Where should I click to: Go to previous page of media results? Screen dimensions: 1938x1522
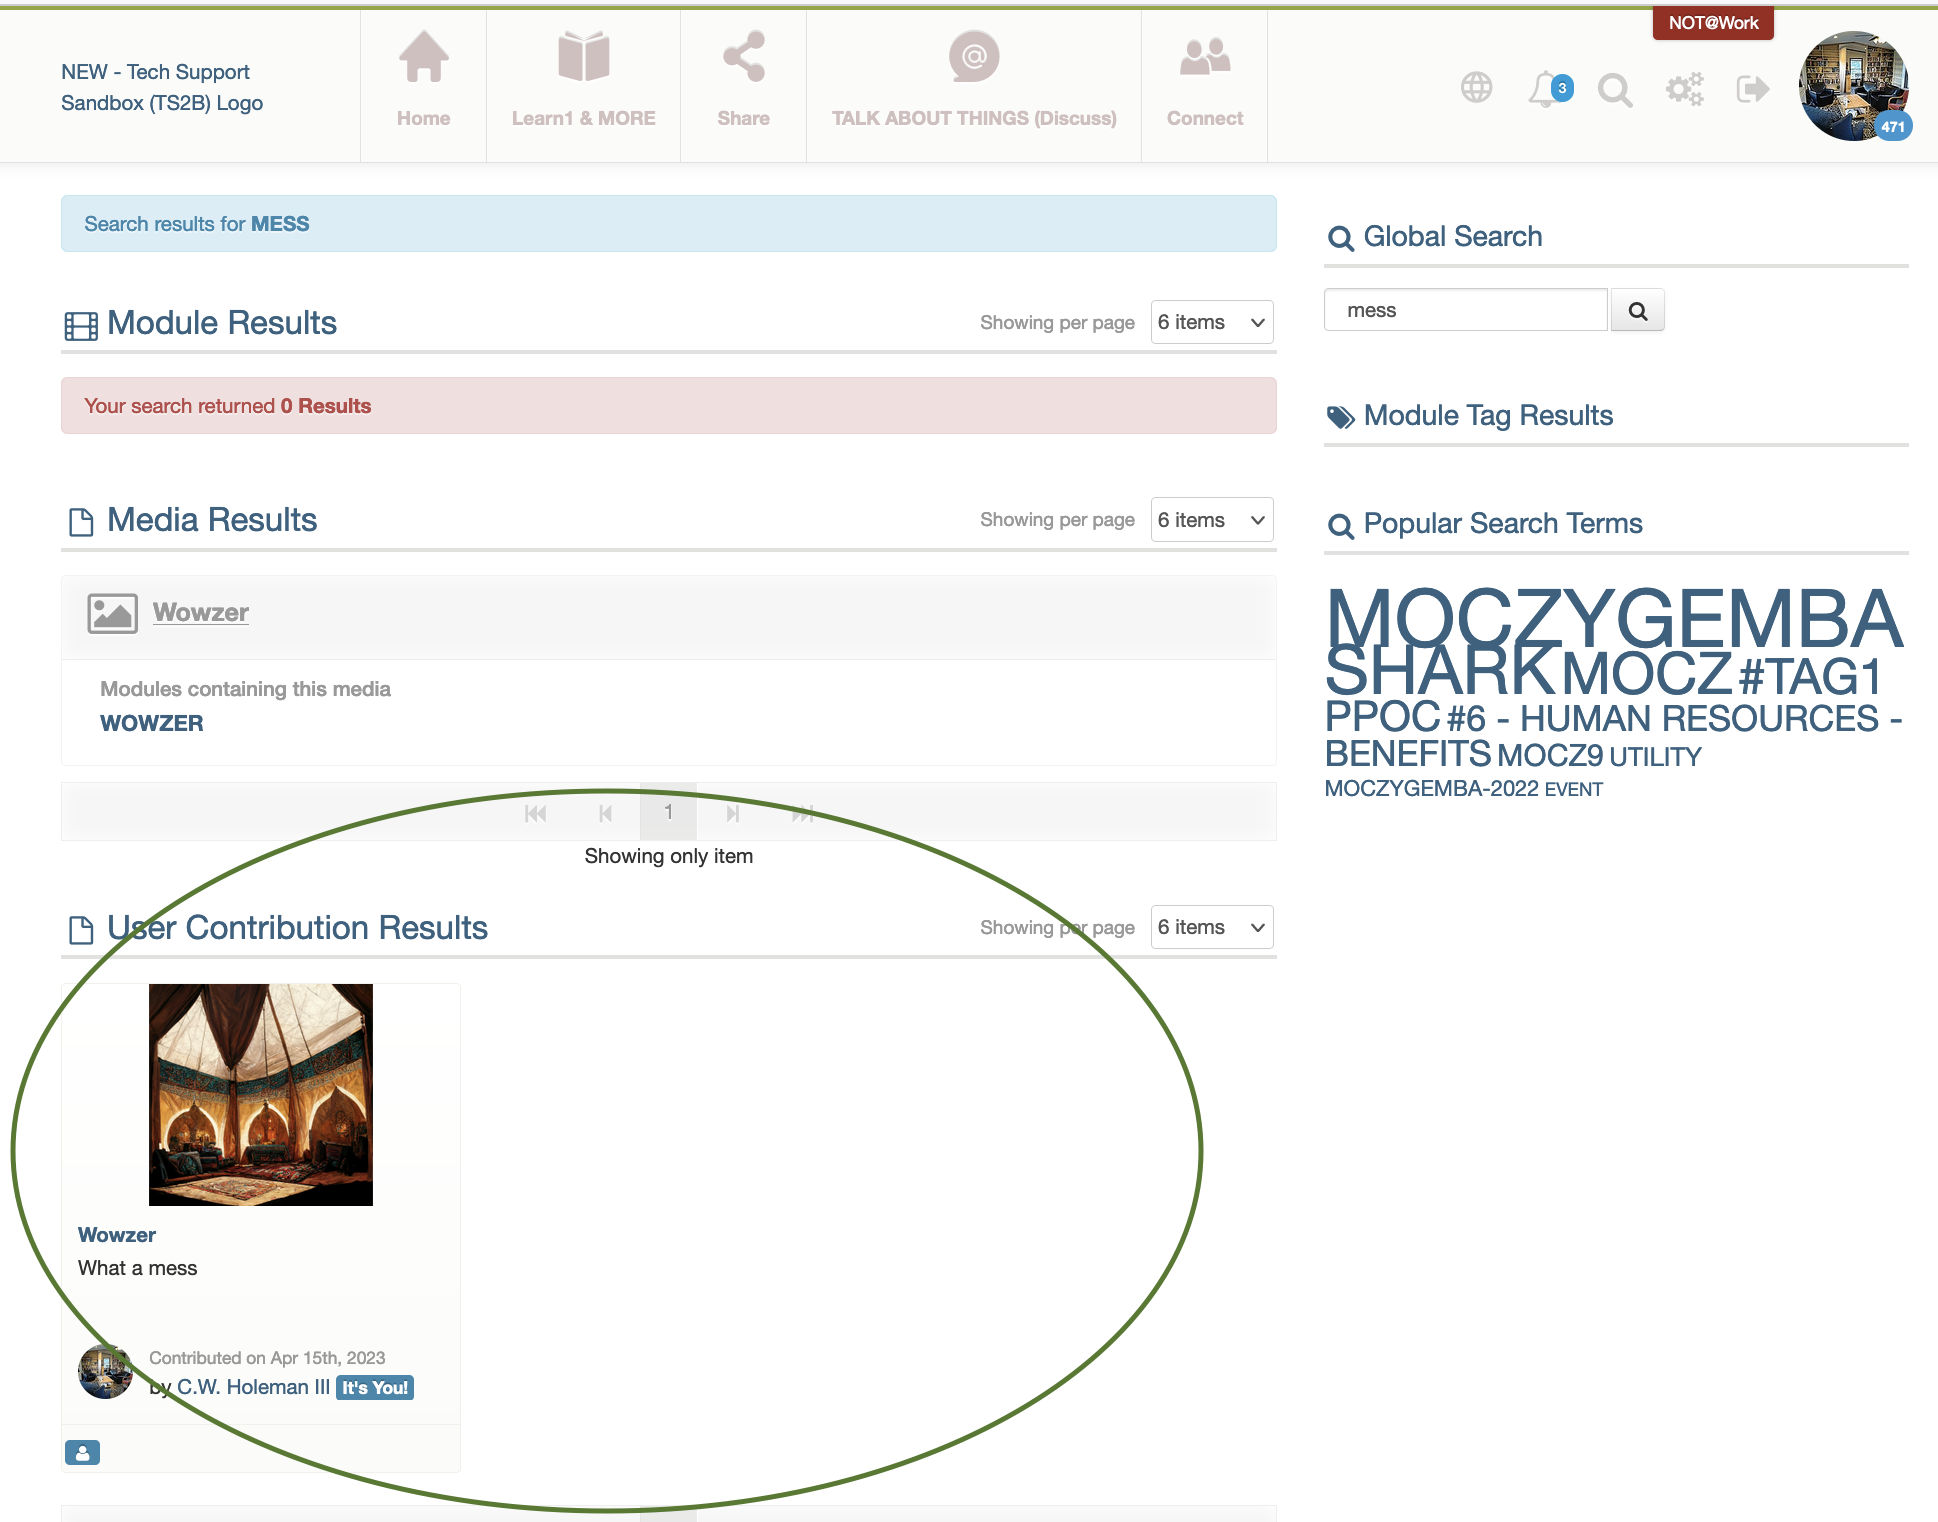(605, 813)
